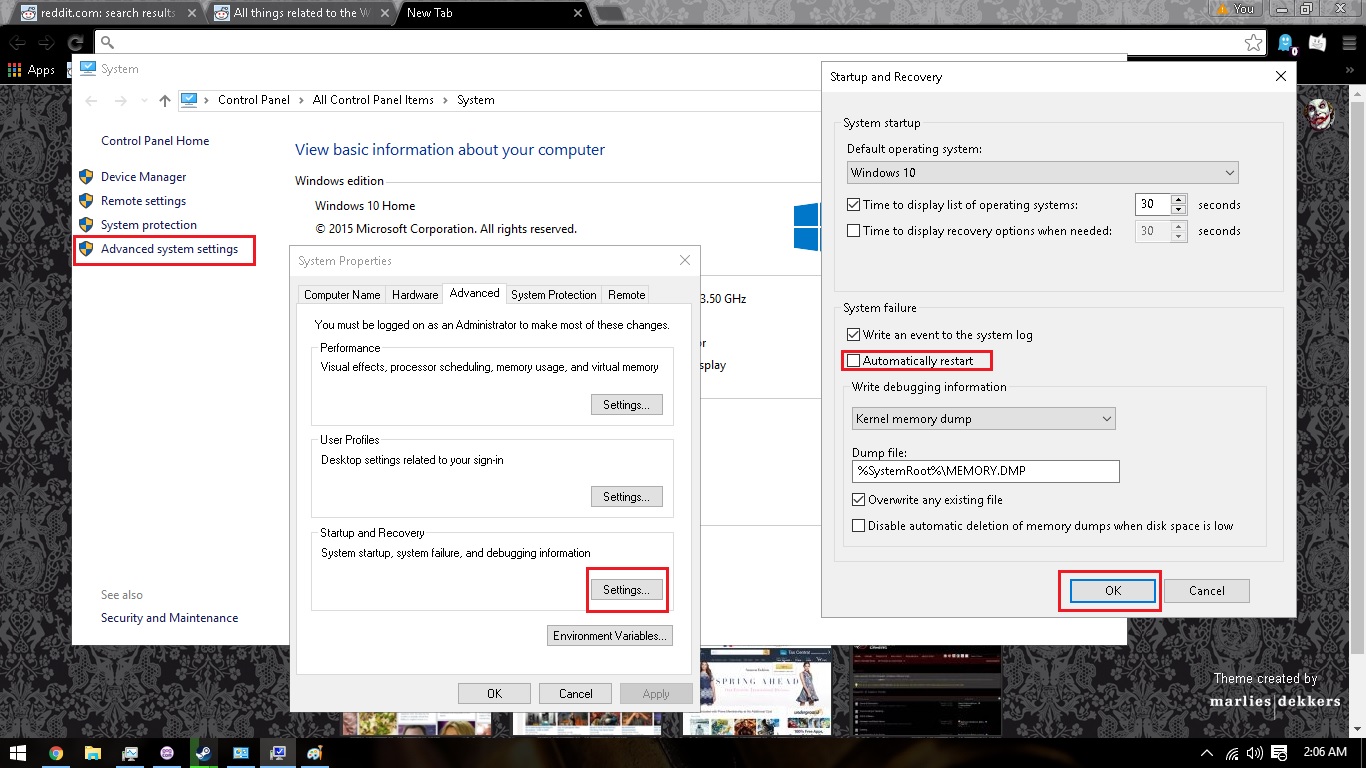Open the Default operating system dropdown
Screen dimensions: 1366x768
point(1043,173)
